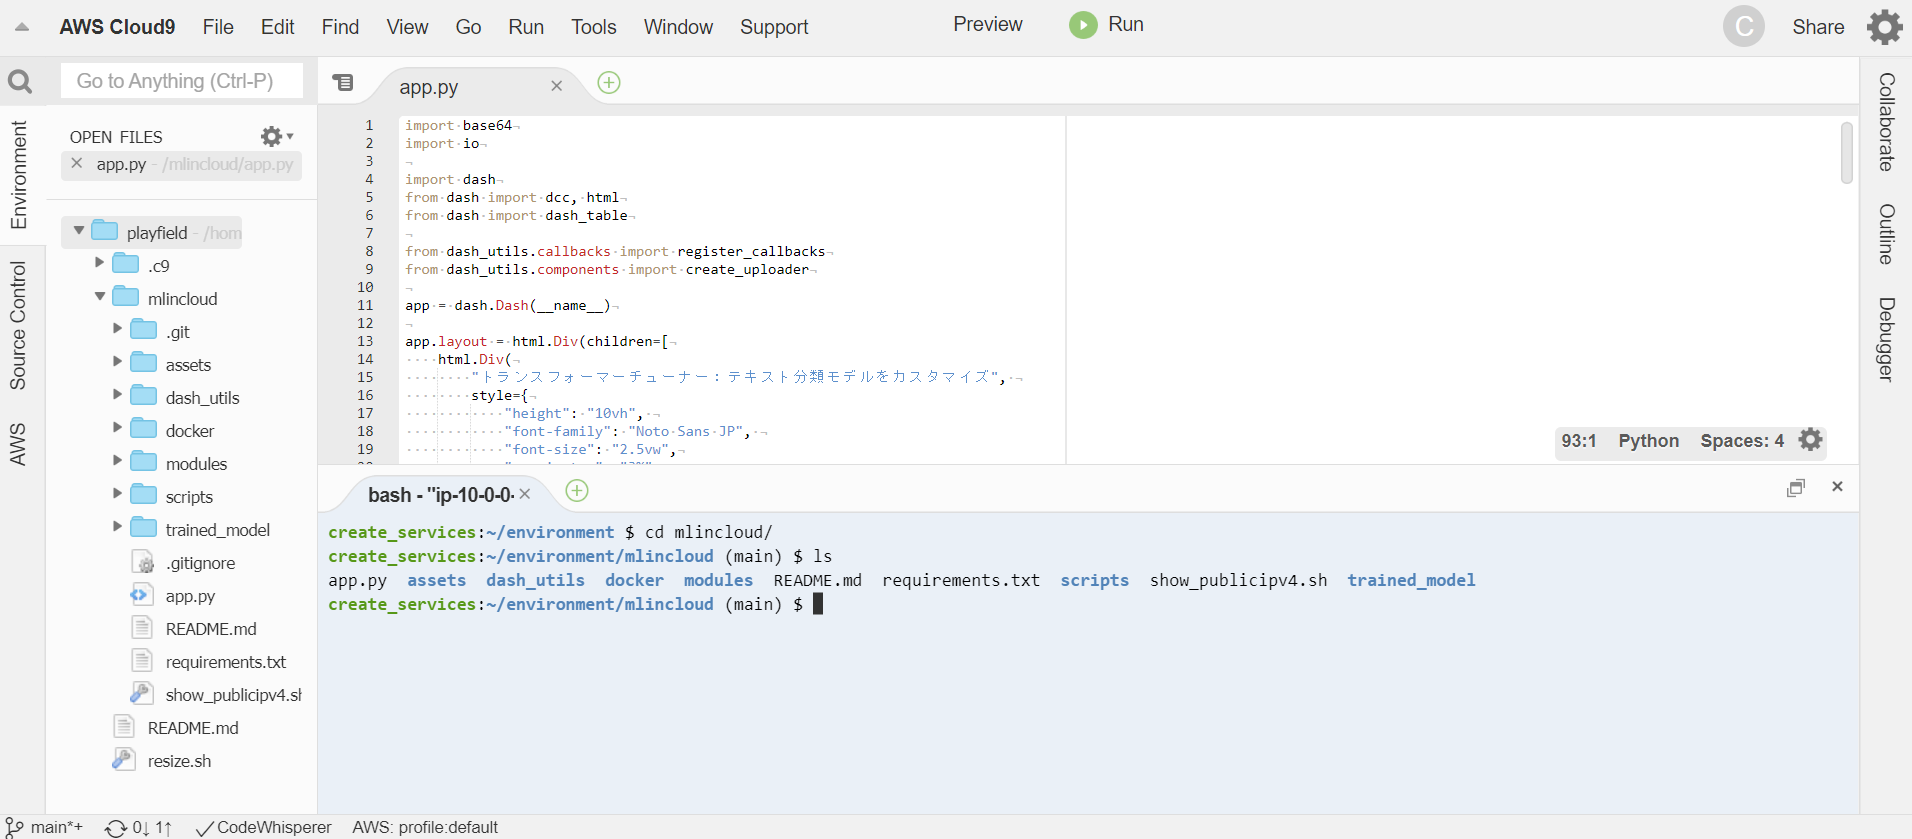Viewport: 1912px width, 839px height.
Task: Click the git sync icon in status bar
Action: (x=116, y=828)
